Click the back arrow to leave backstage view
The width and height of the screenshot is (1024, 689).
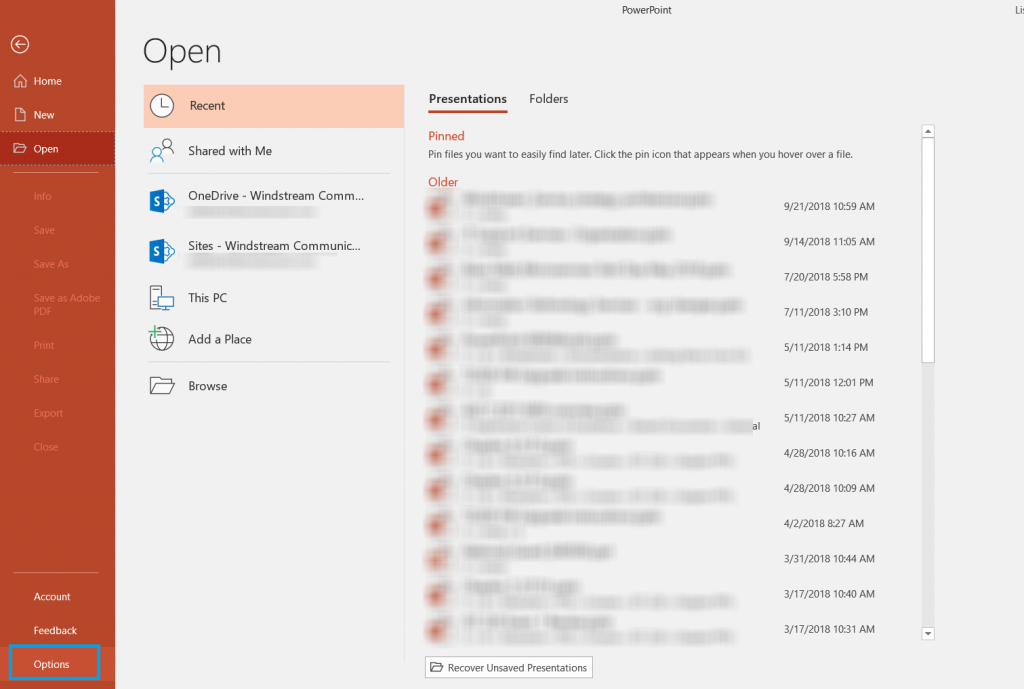click(x=19, y=44)
